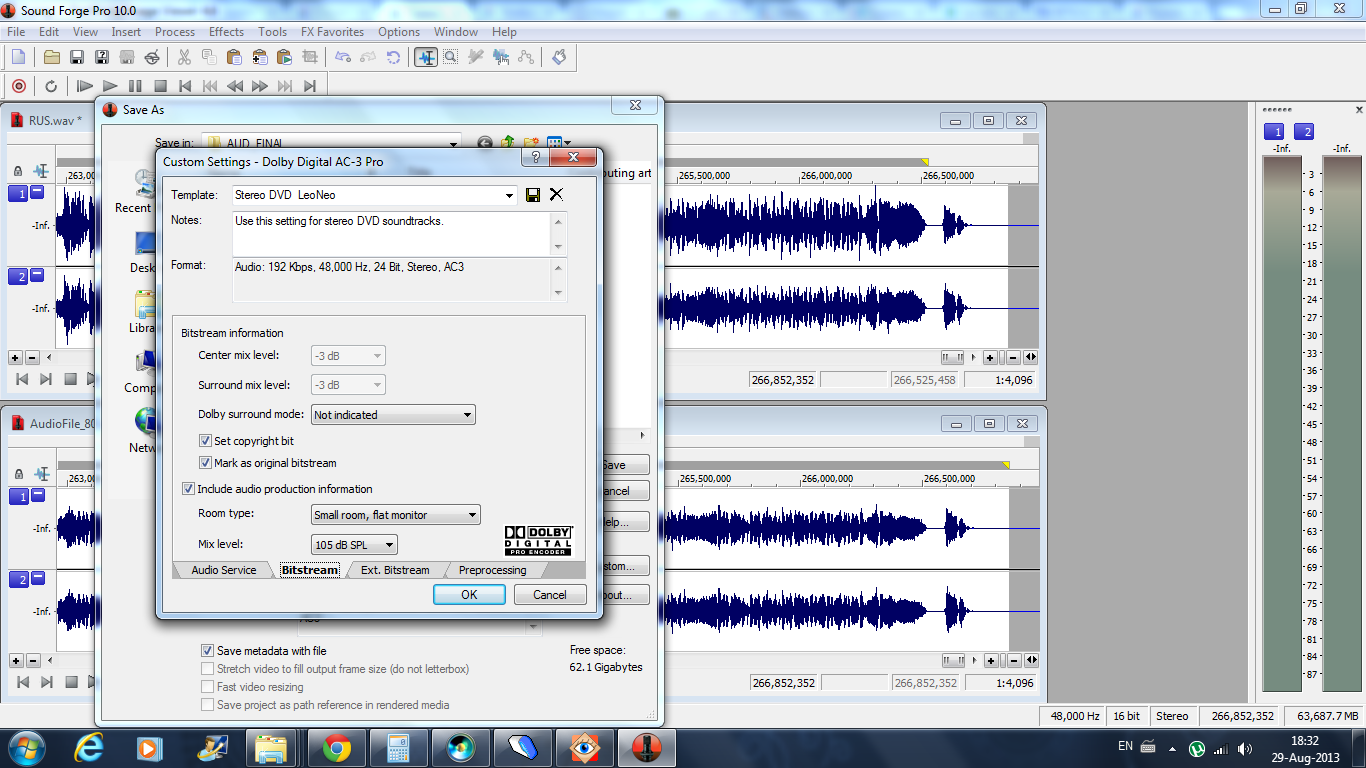Click the Repeat last action icon
Screen dimensions: 1366x768
(393, 57)
